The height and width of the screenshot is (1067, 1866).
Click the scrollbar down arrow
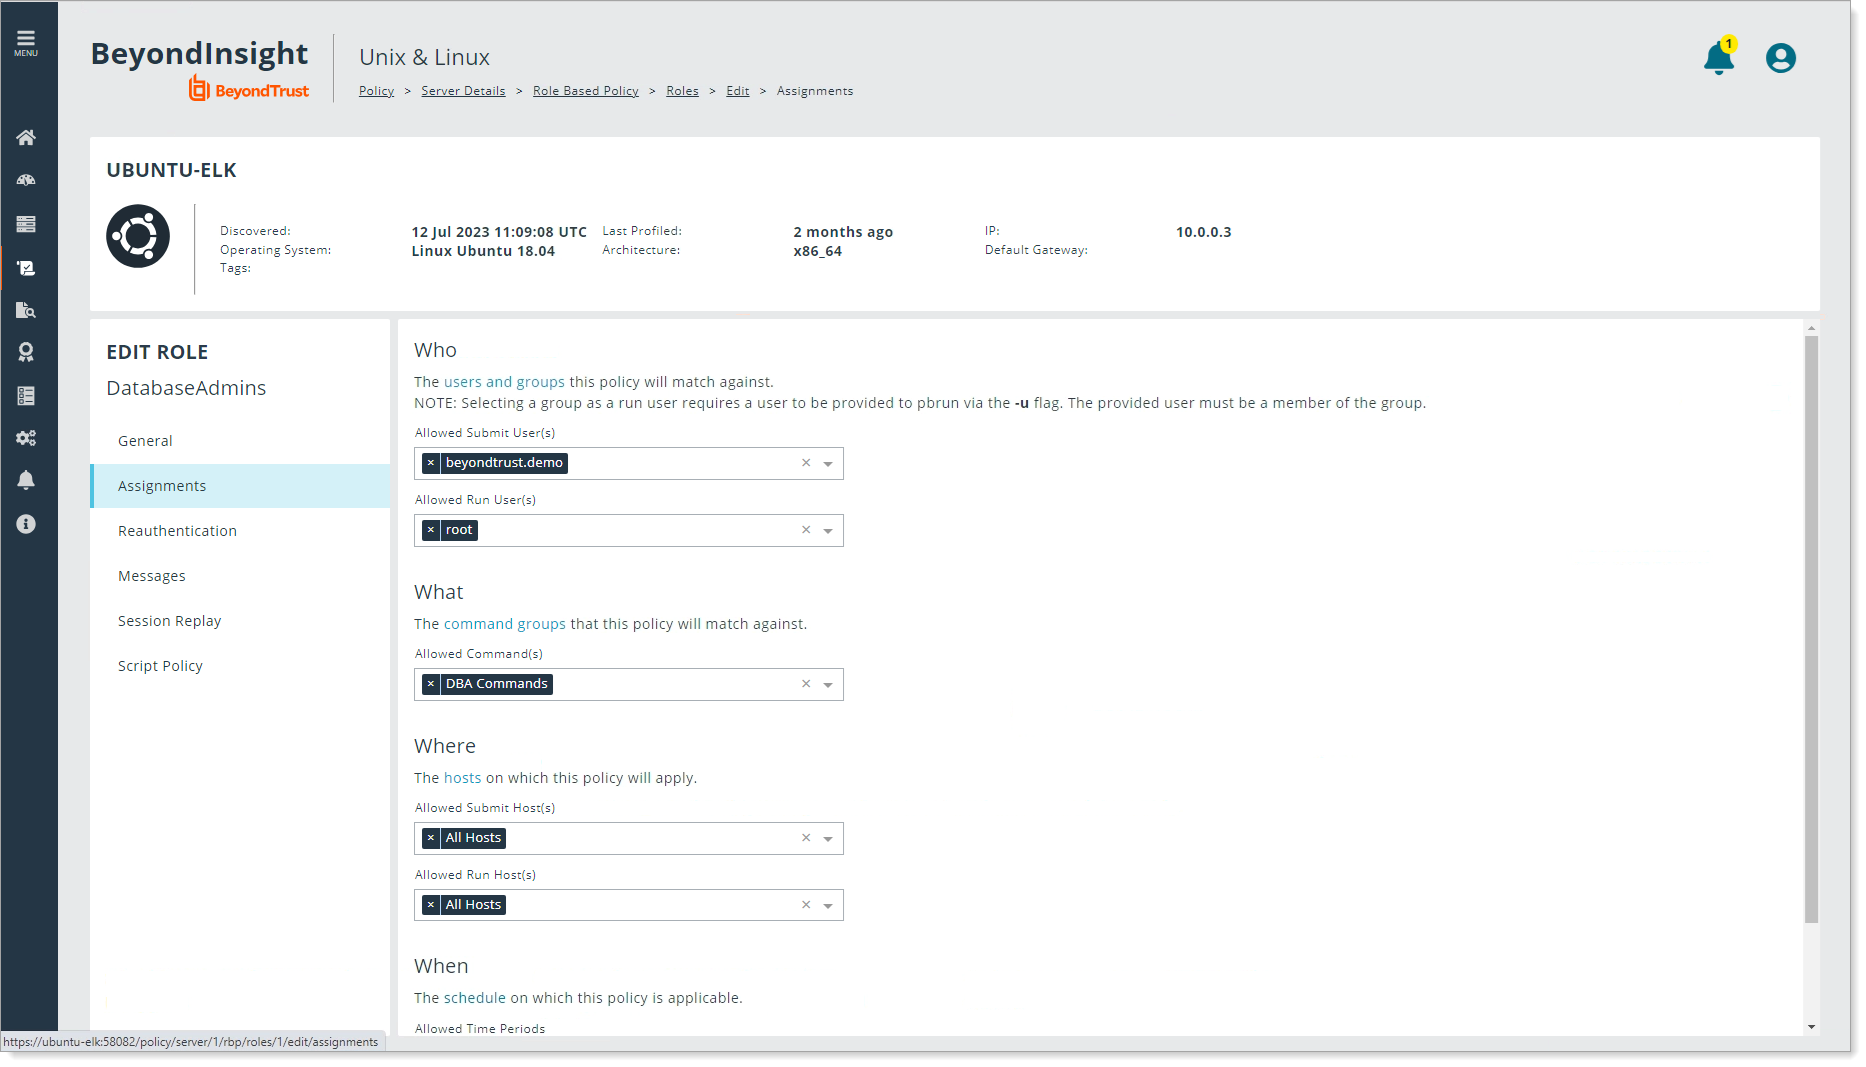pyautogui.click(x=1811, y=1027)
